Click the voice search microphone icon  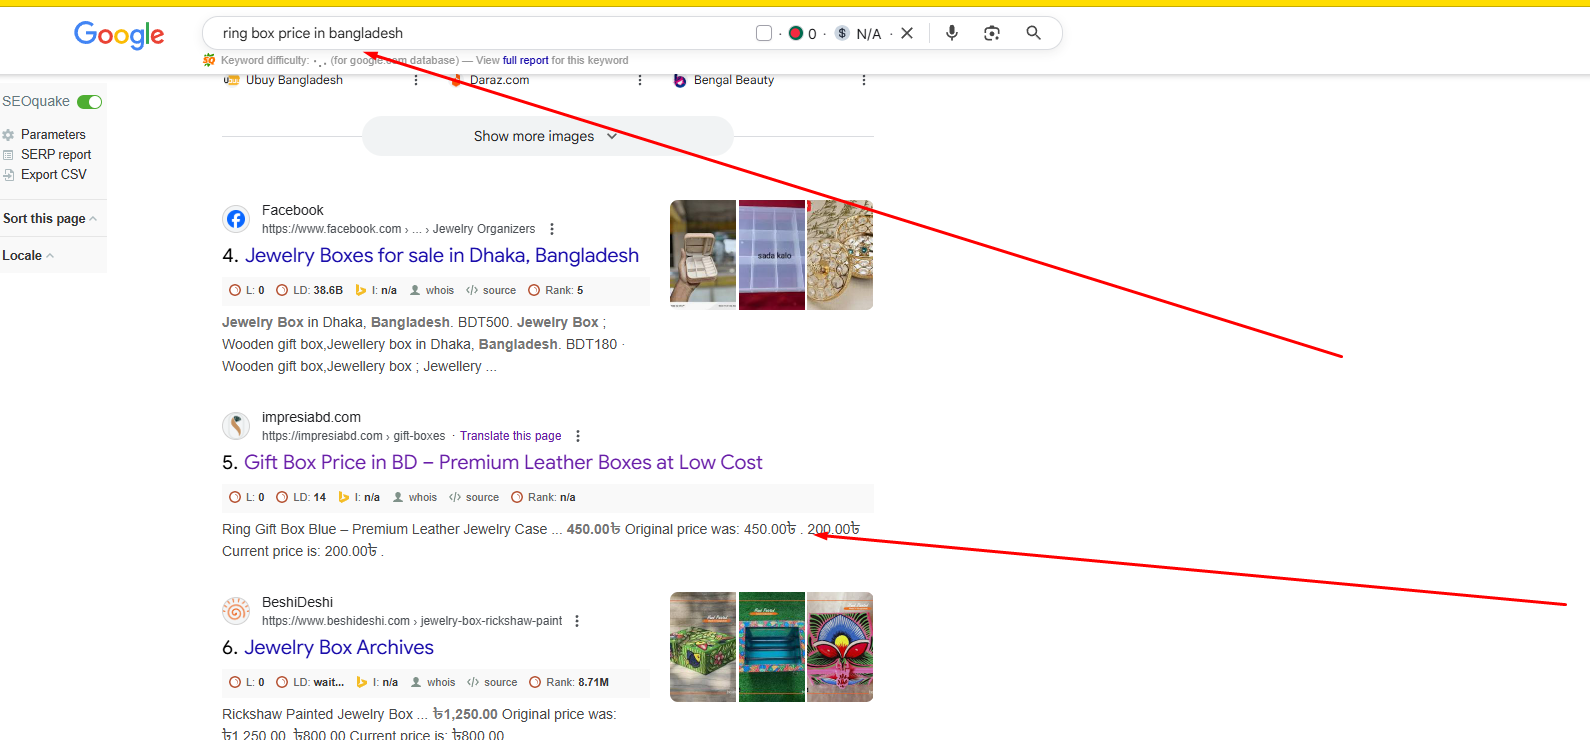click(951, 33)
